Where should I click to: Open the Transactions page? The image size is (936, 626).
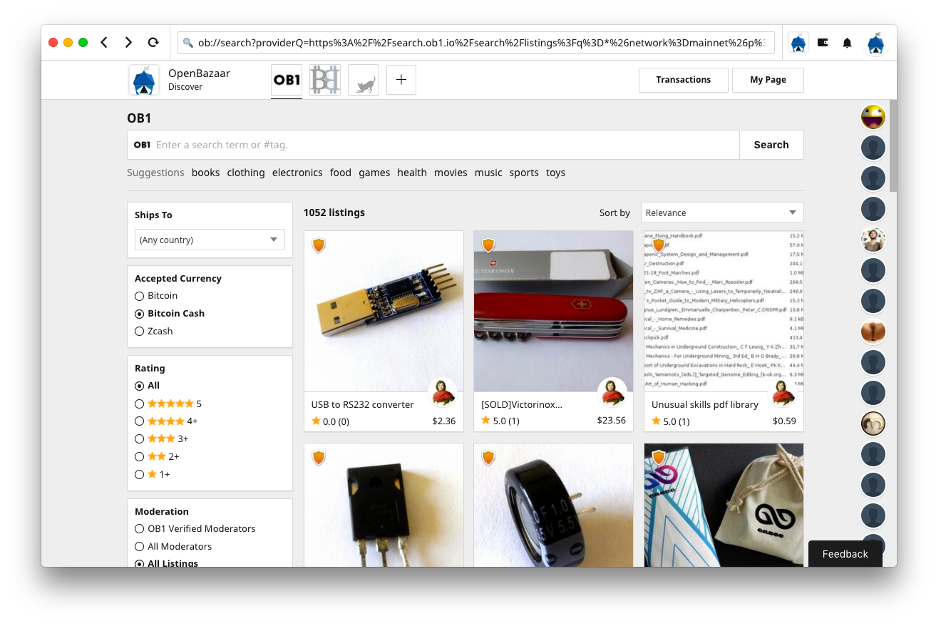pyautogui.click(x=683, y=80)
